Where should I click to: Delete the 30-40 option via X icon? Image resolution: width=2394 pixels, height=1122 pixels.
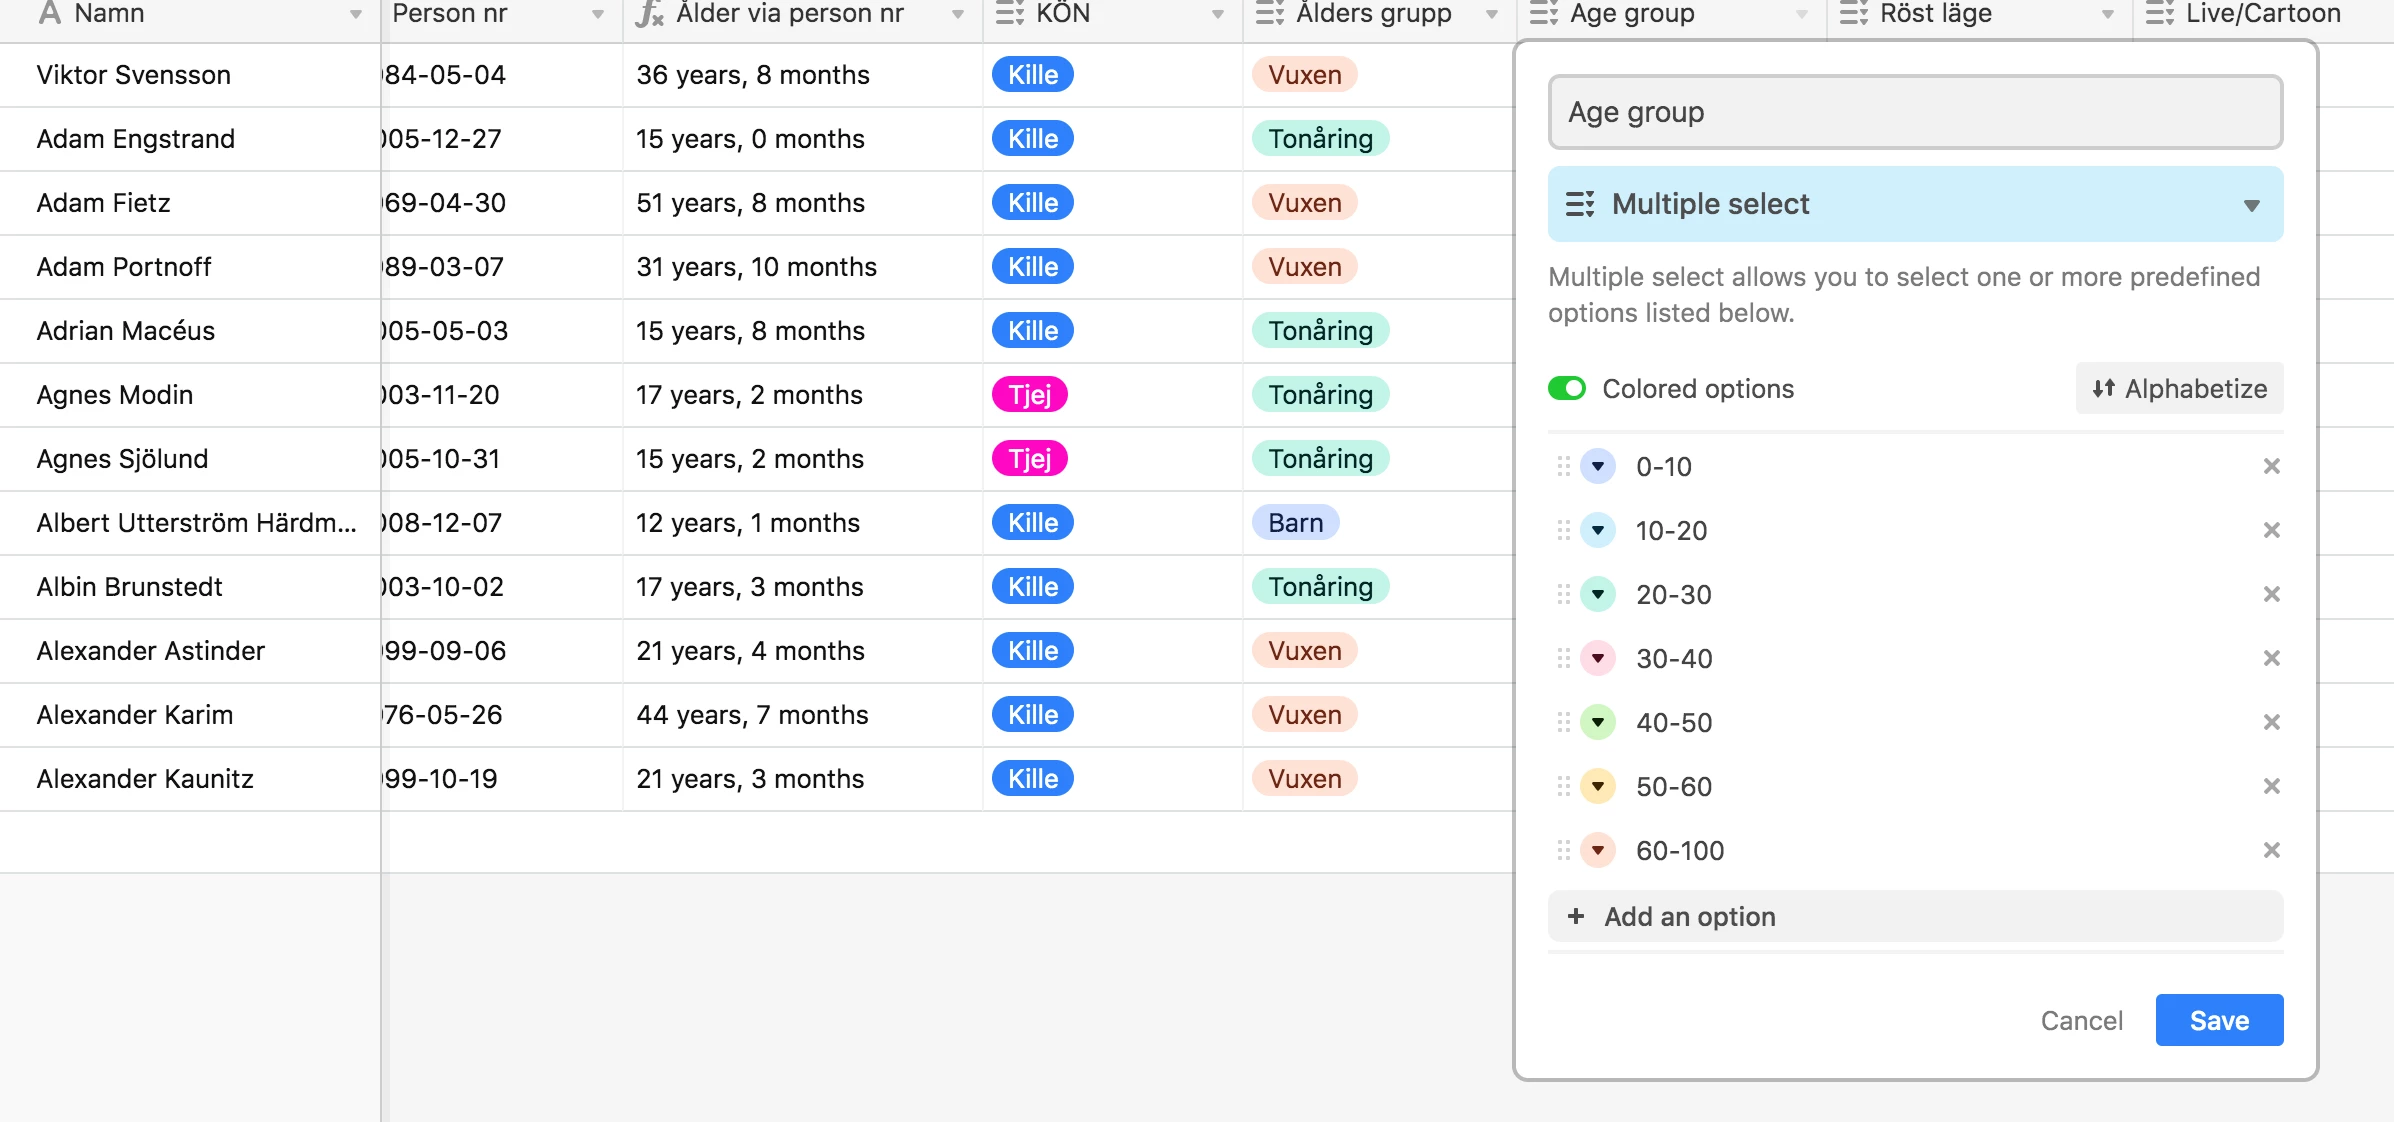click(2271, 658)
